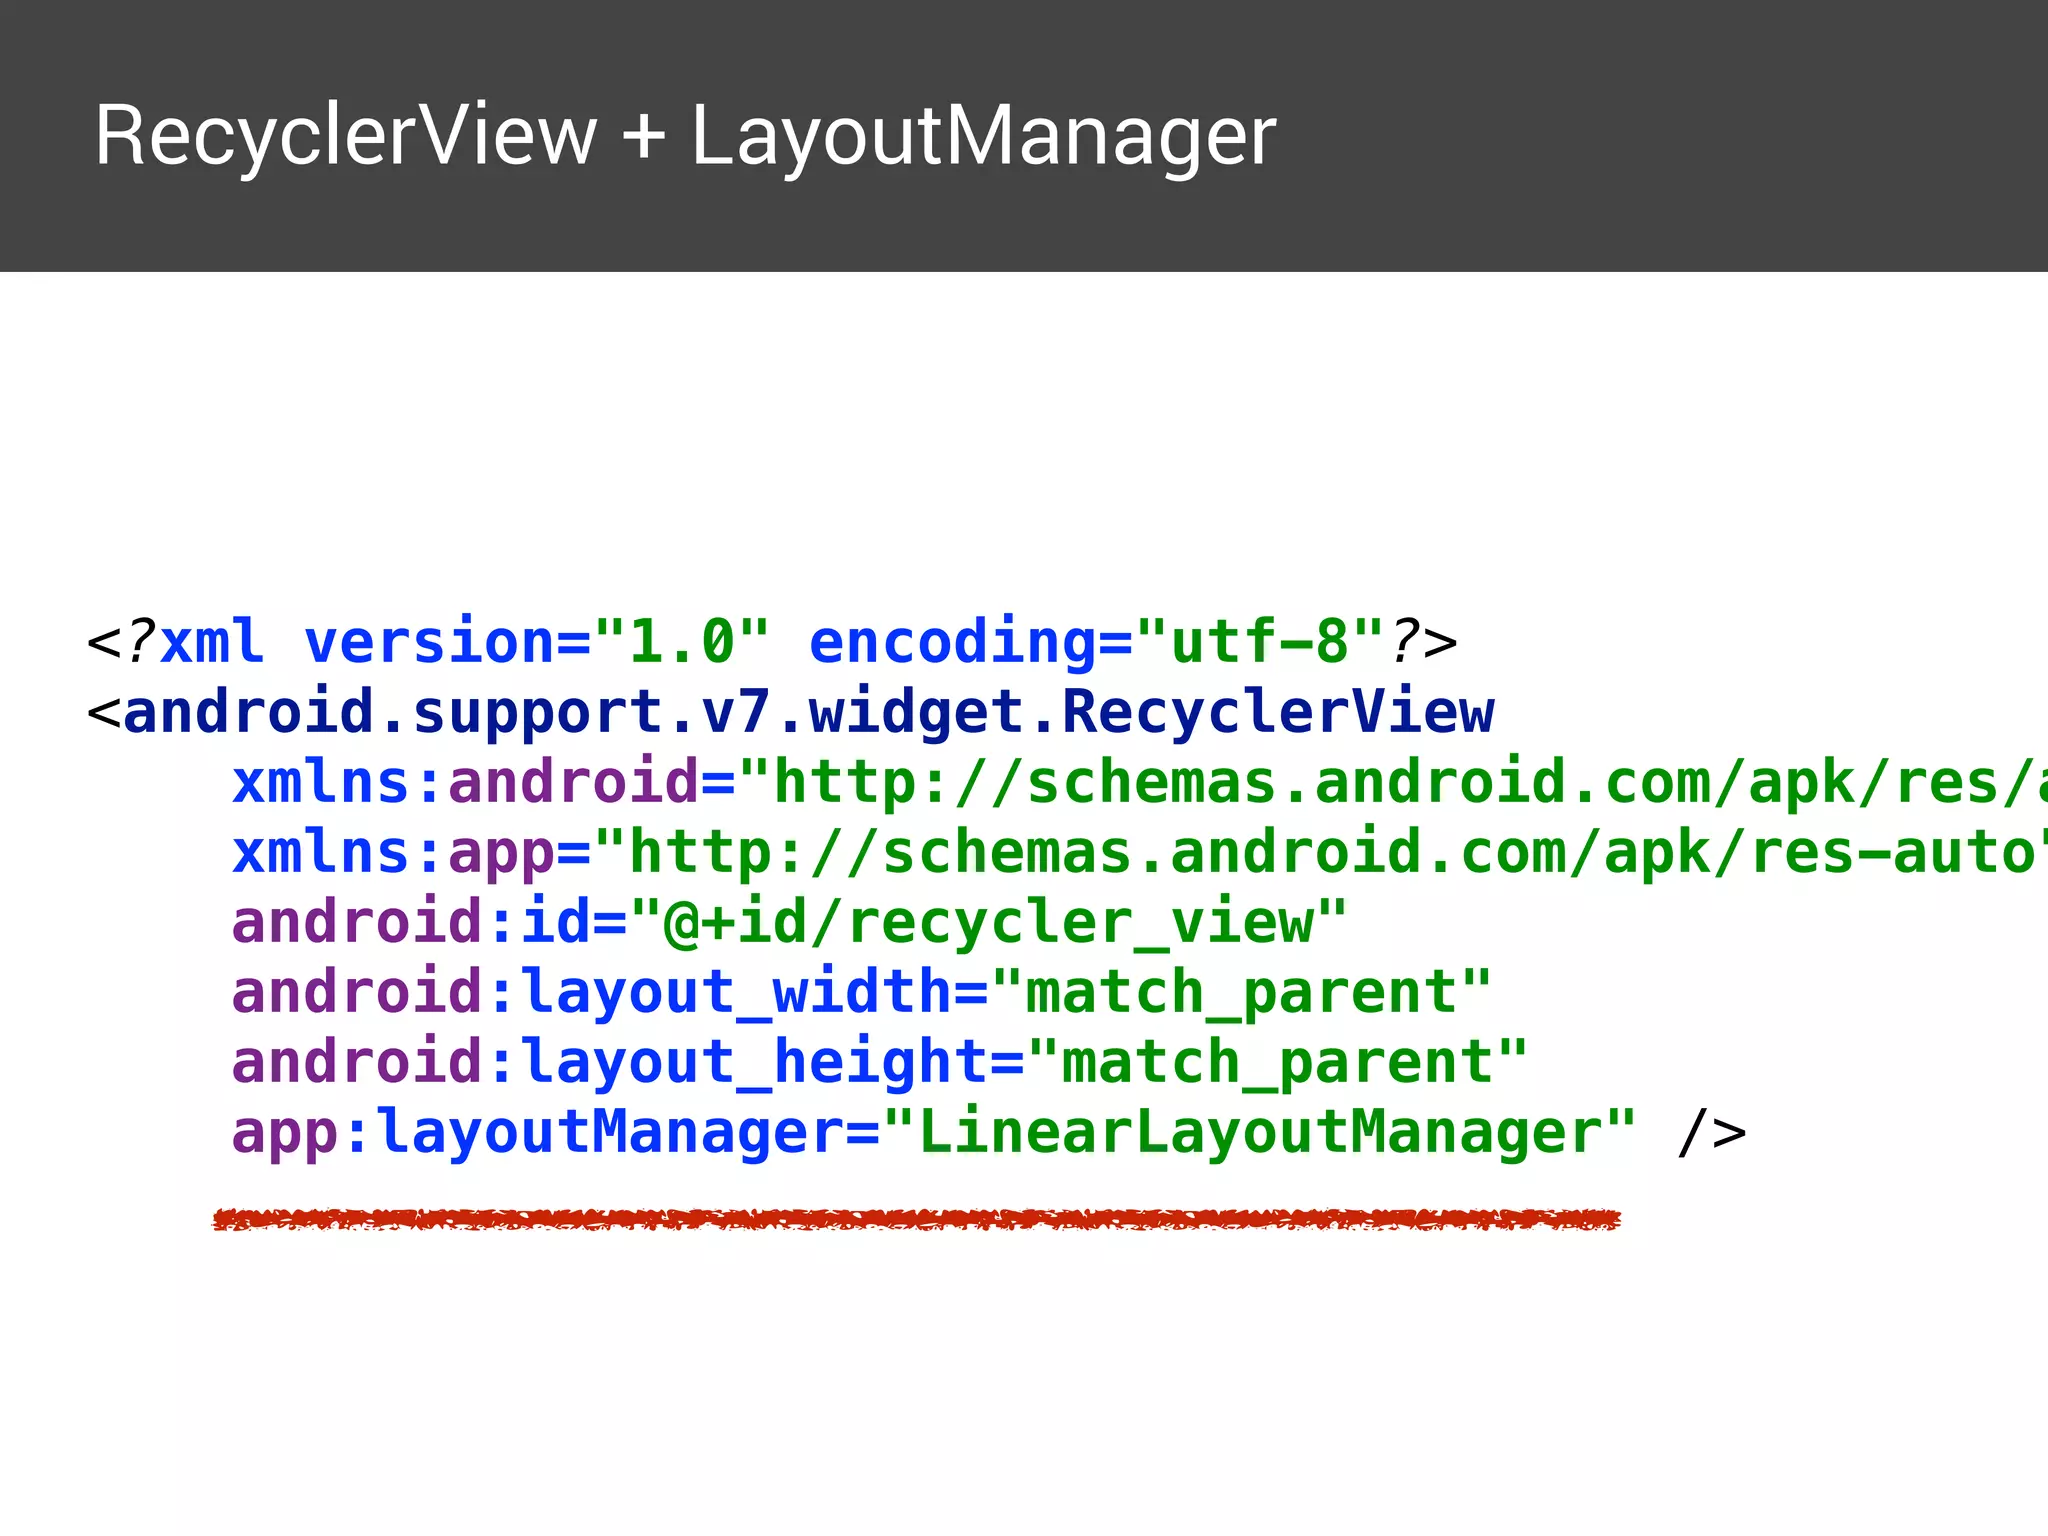Image resolution: width=2048 pixels, height=1536 pixels.
Task: Click the 'xmlns:android' namespace attribute line
Action: 1140,781
